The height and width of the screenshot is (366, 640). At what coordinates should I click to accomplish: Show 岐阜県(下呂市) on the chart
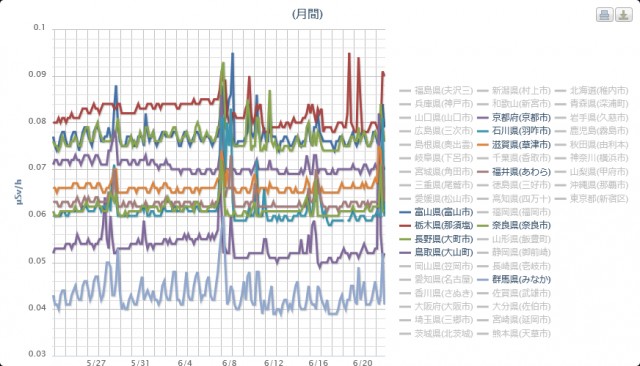pos(437,158)
